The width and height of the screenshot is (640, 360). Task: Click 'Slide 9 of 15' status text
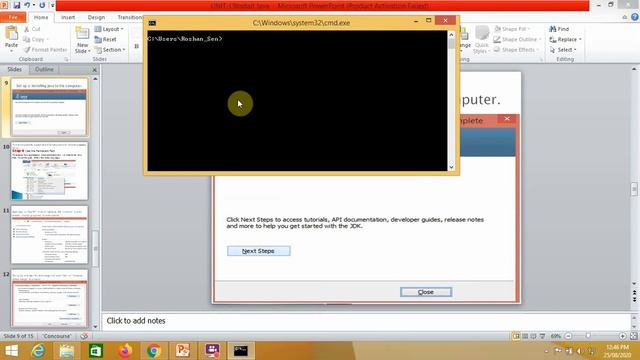[x=18, y=336]
